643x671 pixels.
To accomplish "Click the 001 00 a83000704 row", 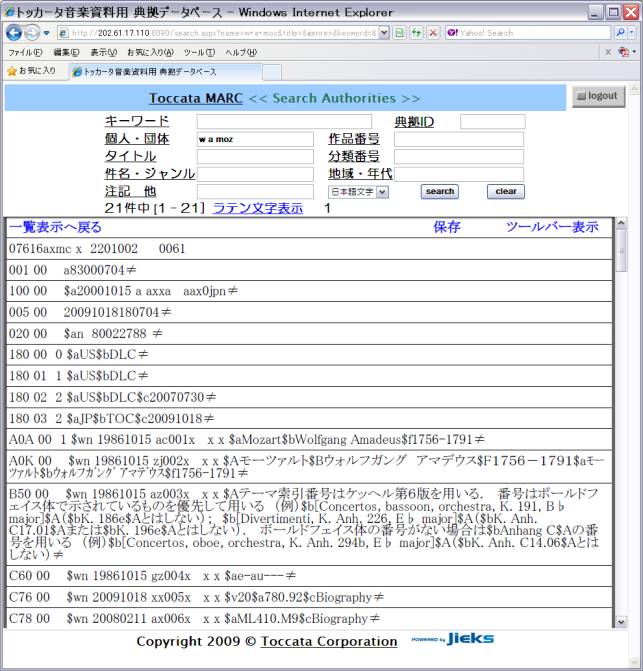I will (309, 270).
